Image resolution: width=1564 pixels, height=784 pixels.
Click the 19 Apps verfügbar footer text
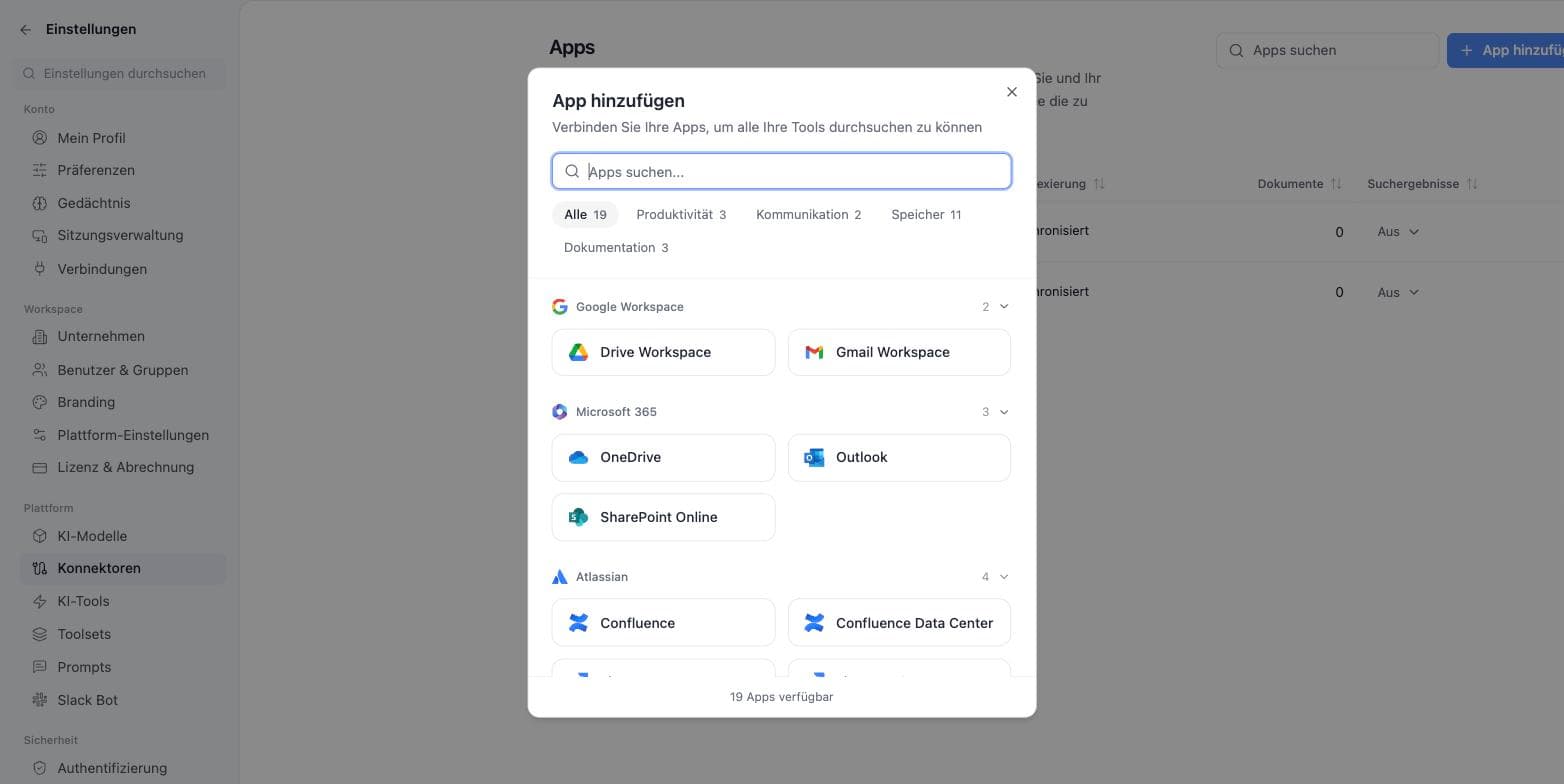[x=781, y=697]
